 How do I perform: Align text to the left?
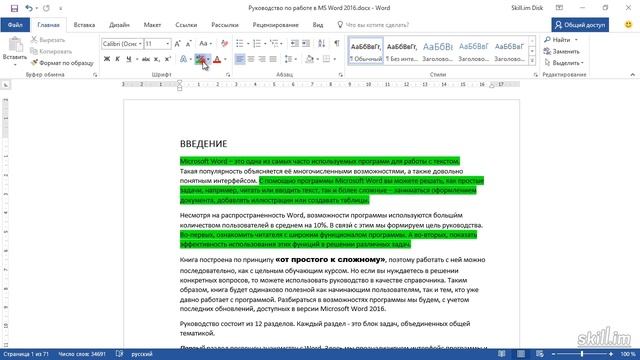click(x=240, y=60)
